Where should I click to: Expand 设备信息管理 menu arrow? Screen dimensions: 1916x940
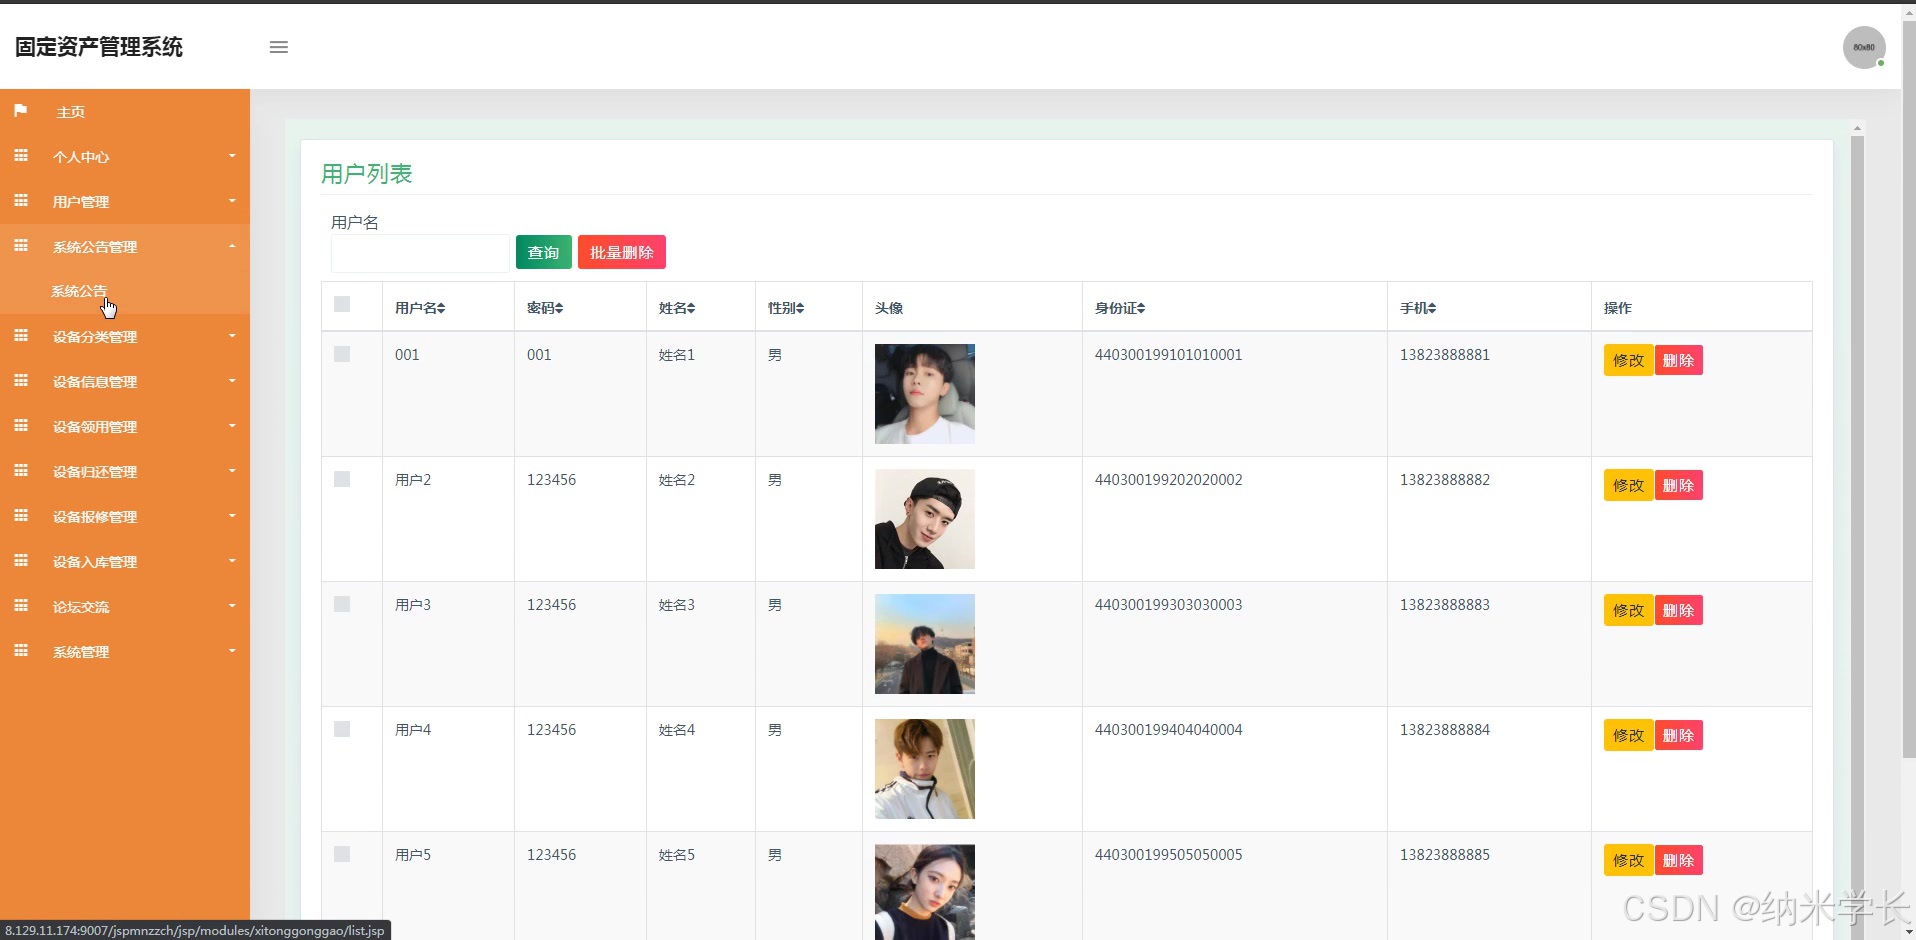(232, 380)
